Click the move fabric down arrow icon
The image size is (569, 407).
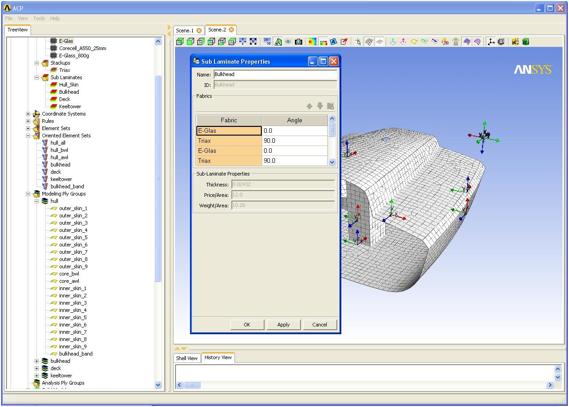(320, 106)
